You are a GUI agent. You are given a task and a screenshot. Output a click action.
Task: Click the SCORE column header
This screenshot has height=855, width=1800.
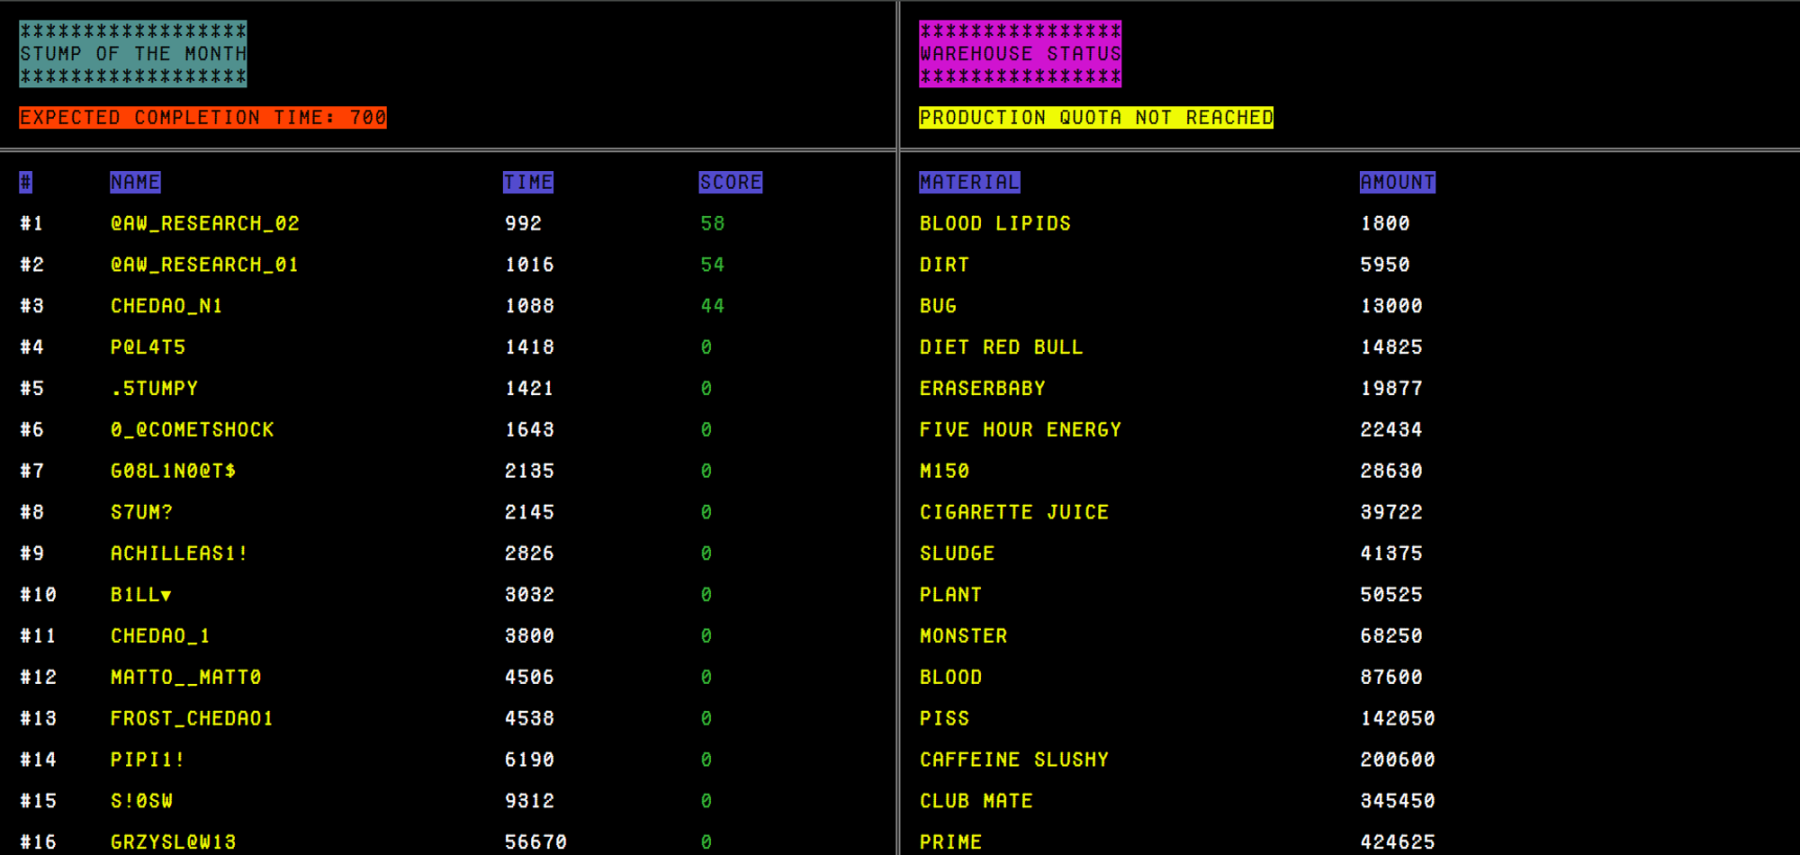click(x=730, y=182)
